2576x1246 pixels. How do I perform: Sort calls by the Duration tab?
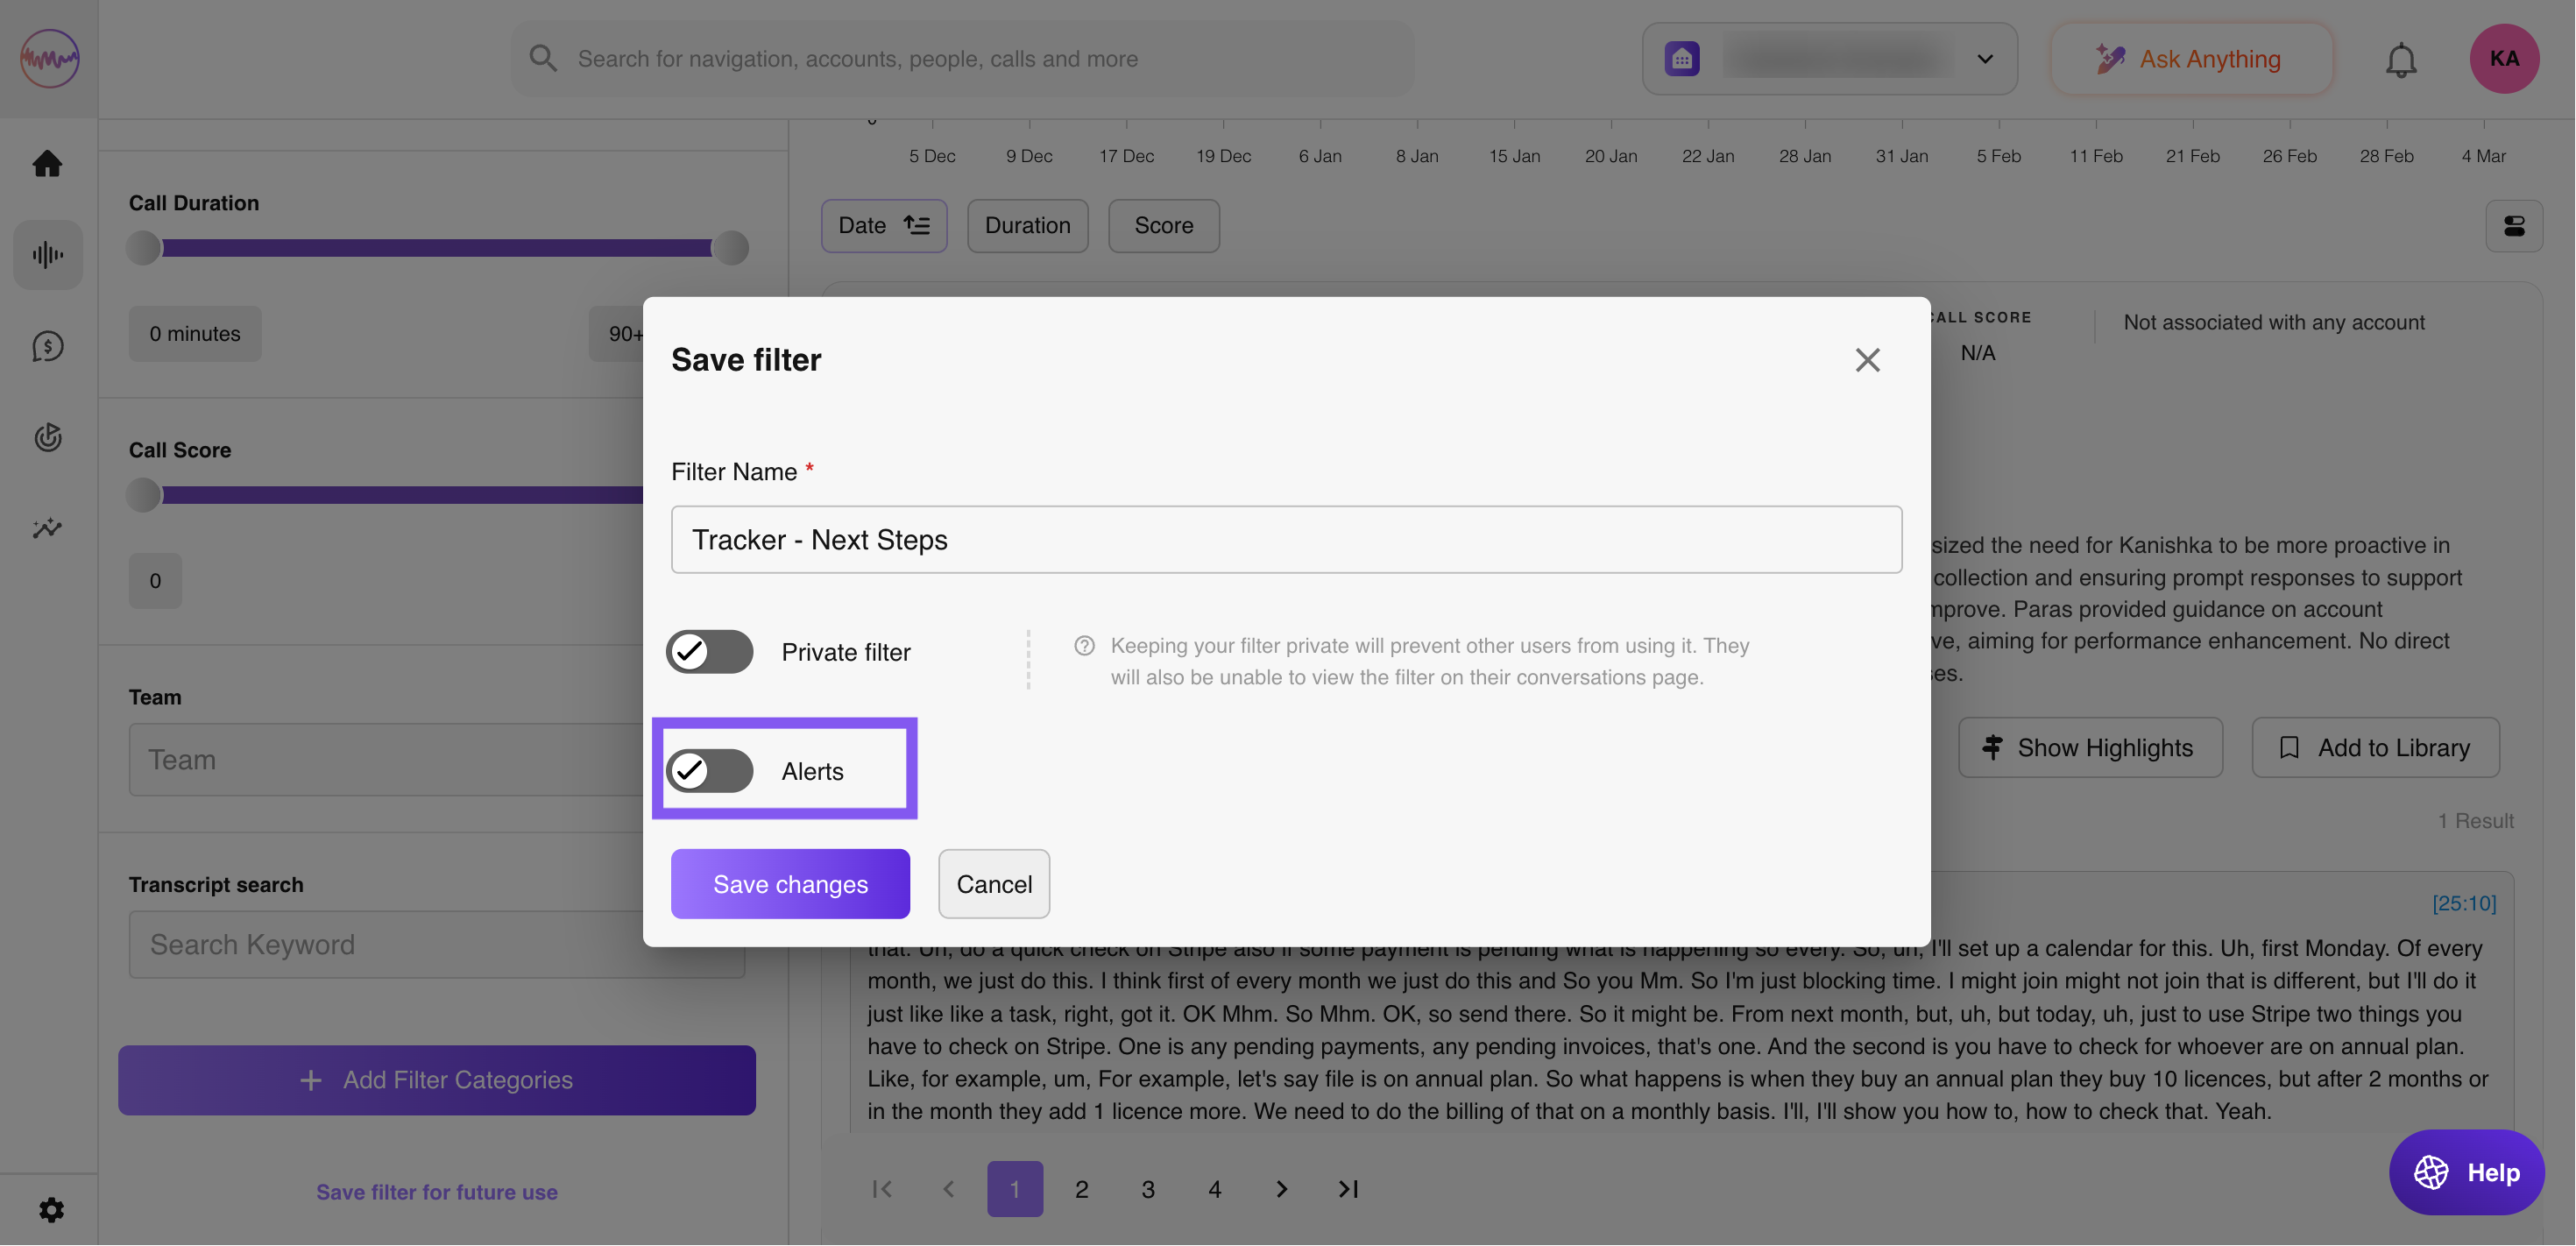1027,226
